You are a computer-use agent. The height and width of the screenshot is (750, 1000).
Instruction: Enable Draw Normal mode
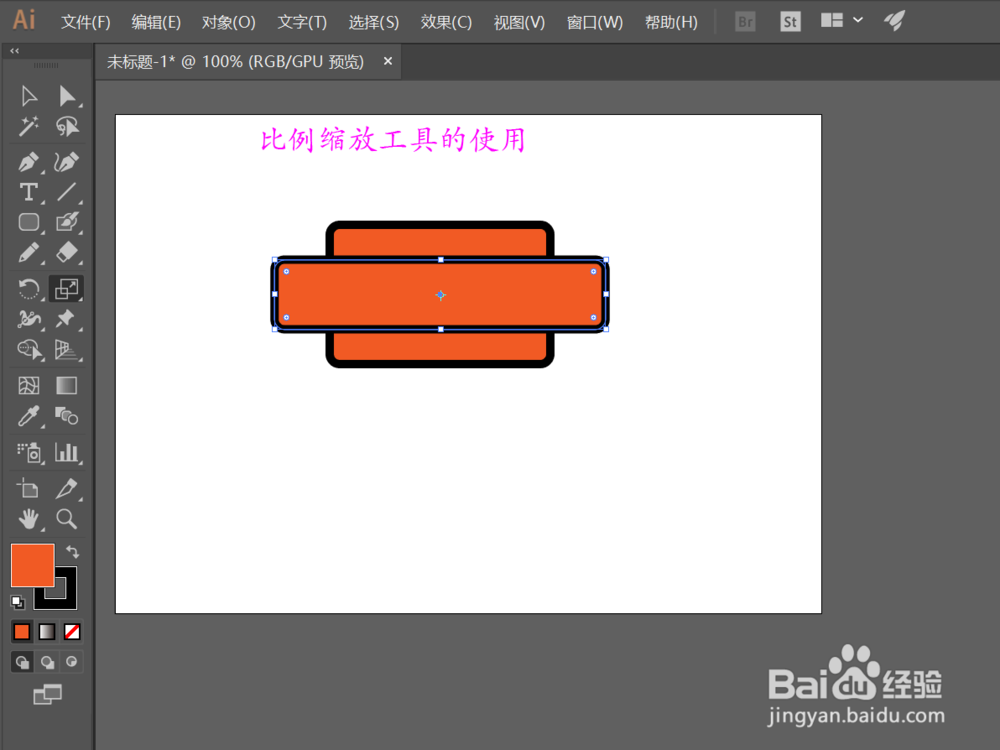click(x=22, y=662)
